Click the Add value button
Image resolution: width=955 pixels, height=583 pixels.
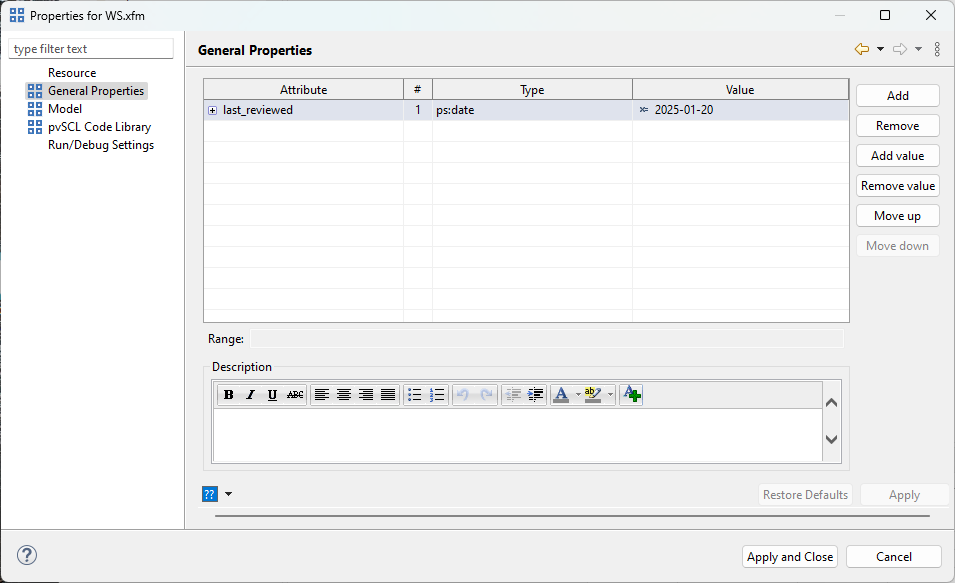(897, 155)
